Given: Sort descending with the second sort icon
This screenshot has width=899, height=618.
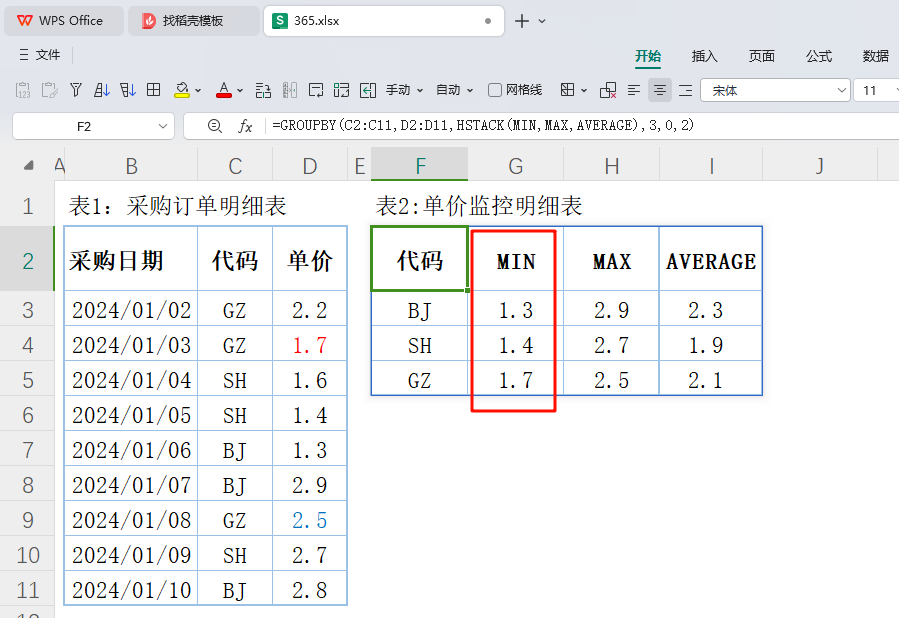Looking at the screenshot, I should (x=127, y=90).
